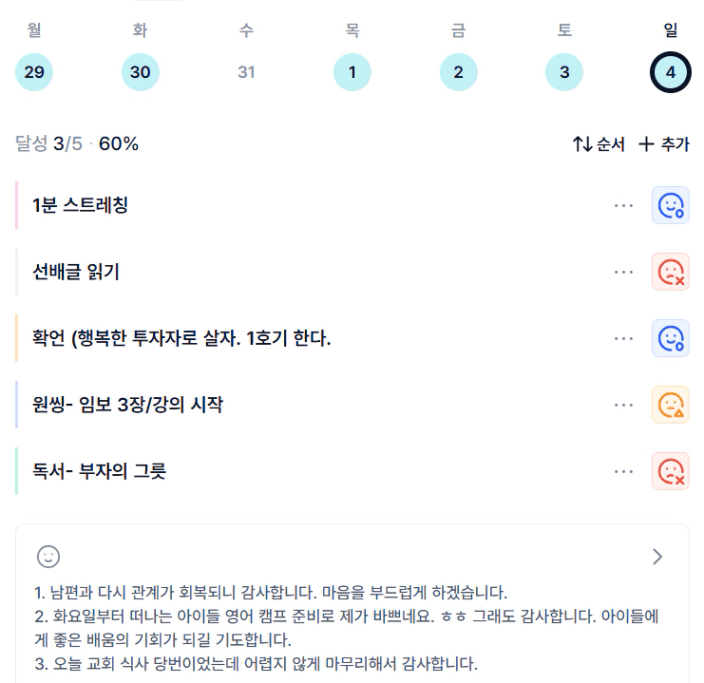
Task: Open three-dot menu for 확언 habit
Action: pos(624,339)
